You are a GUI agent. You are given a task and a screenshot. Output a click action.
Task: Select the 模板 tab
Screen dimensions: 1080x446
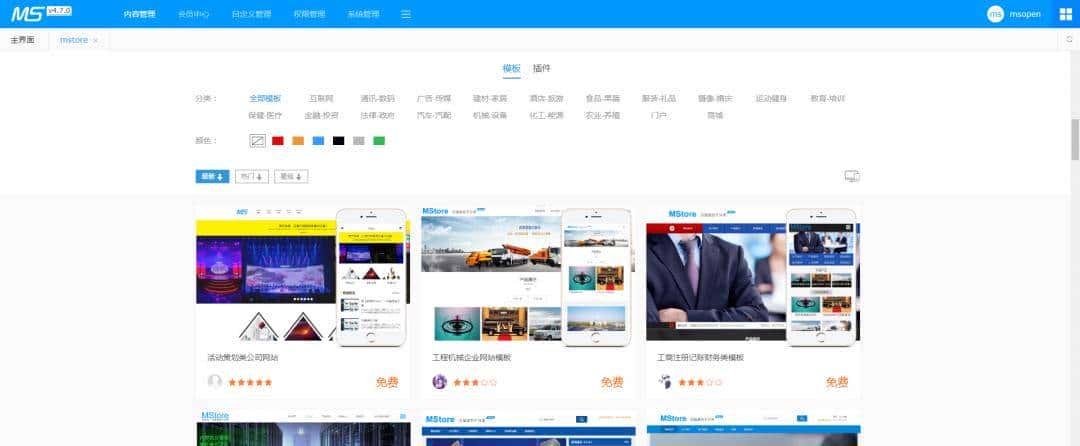(x=512, y=68)
